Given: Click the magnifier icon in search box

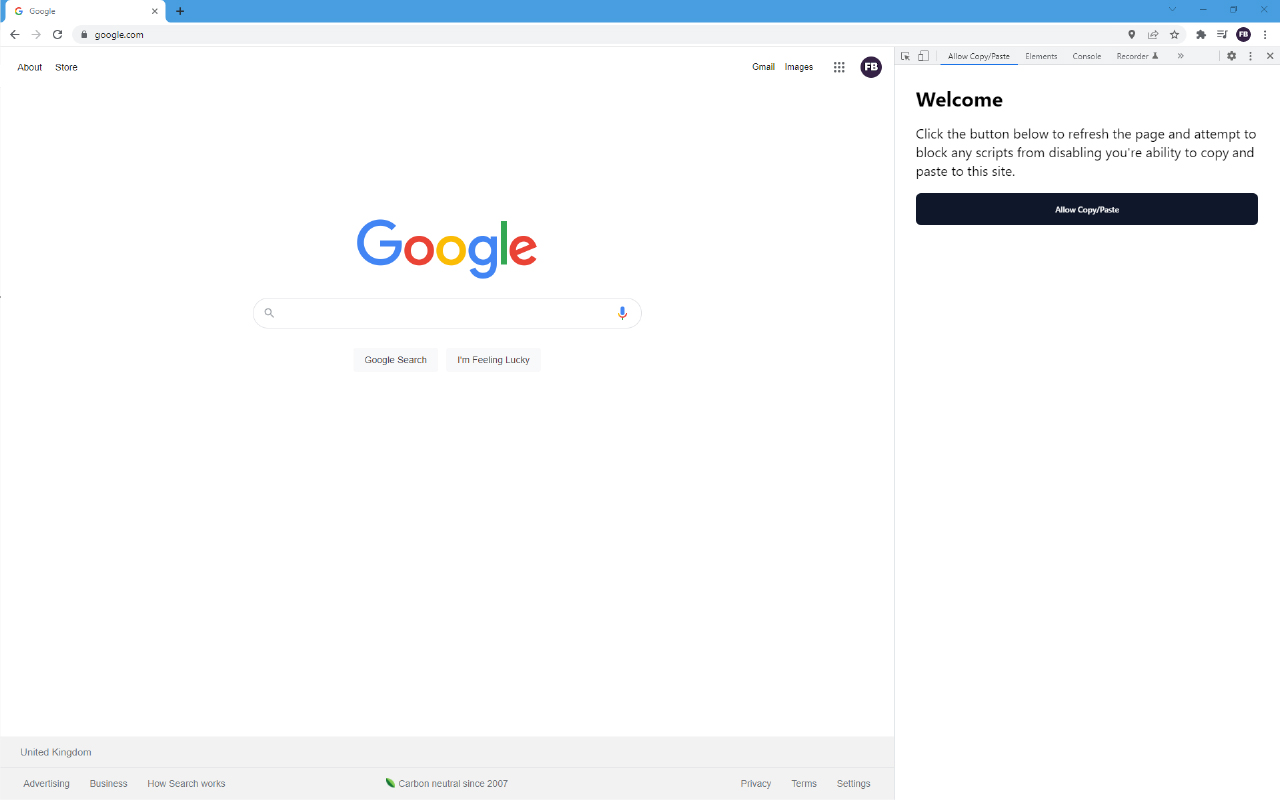Looking at the screenshot, I should click(269, 313).
